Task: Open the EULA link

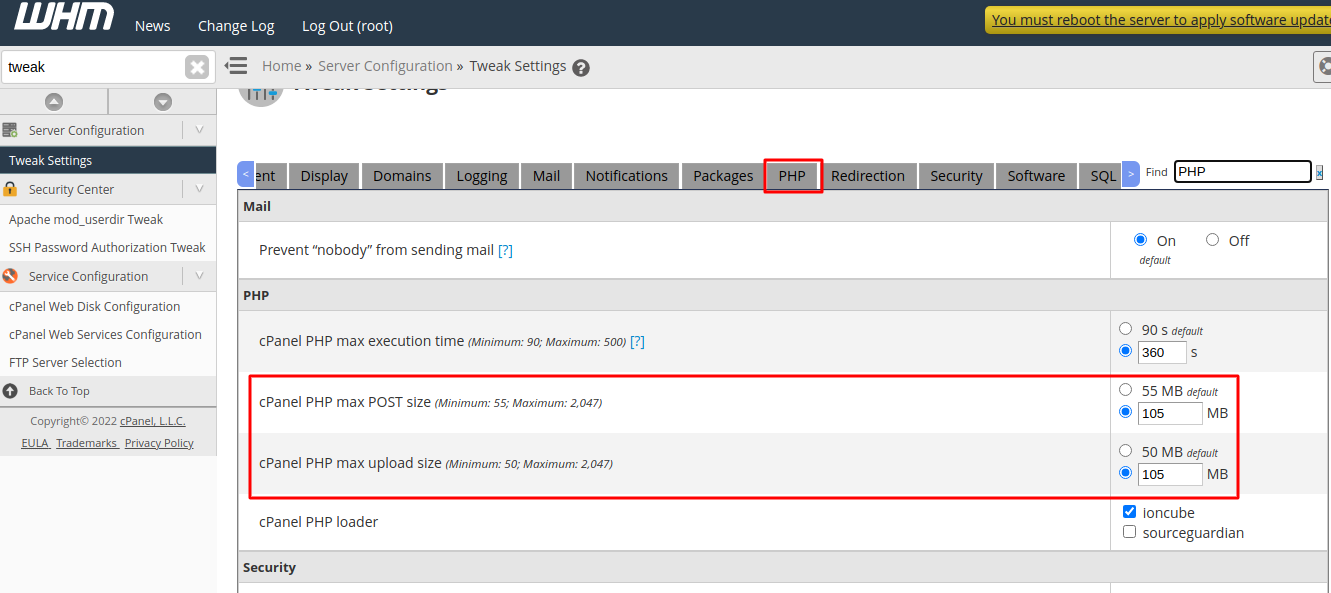Action: (35, 443)
